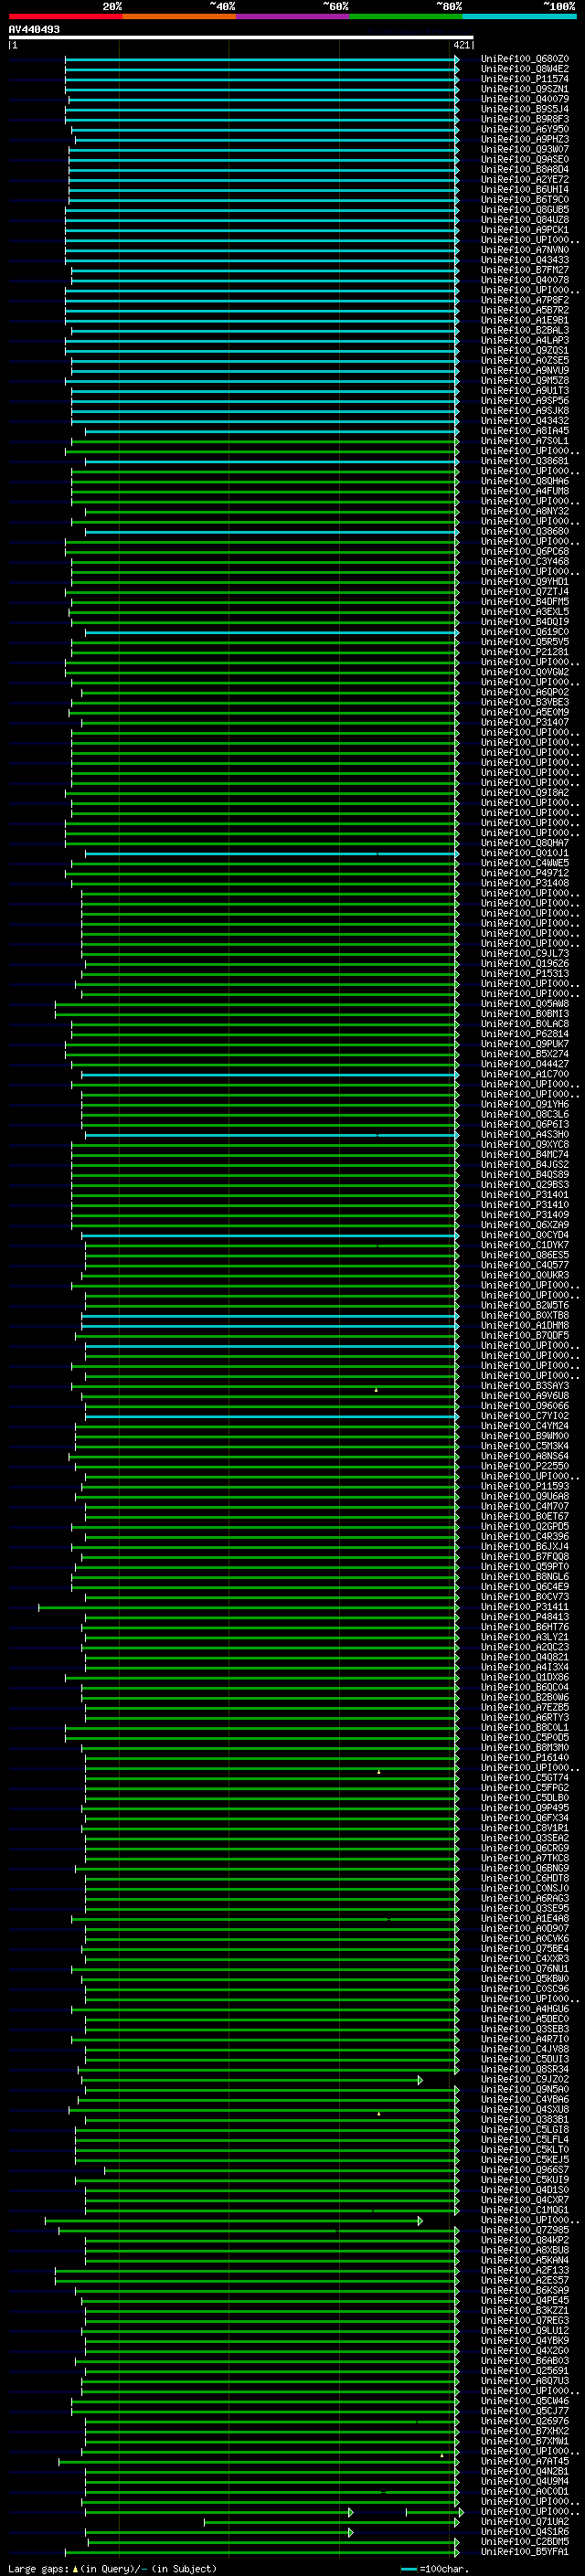
Task: Select hit label UniRef100_Q9ZQS1
Action: pos(525,350)
